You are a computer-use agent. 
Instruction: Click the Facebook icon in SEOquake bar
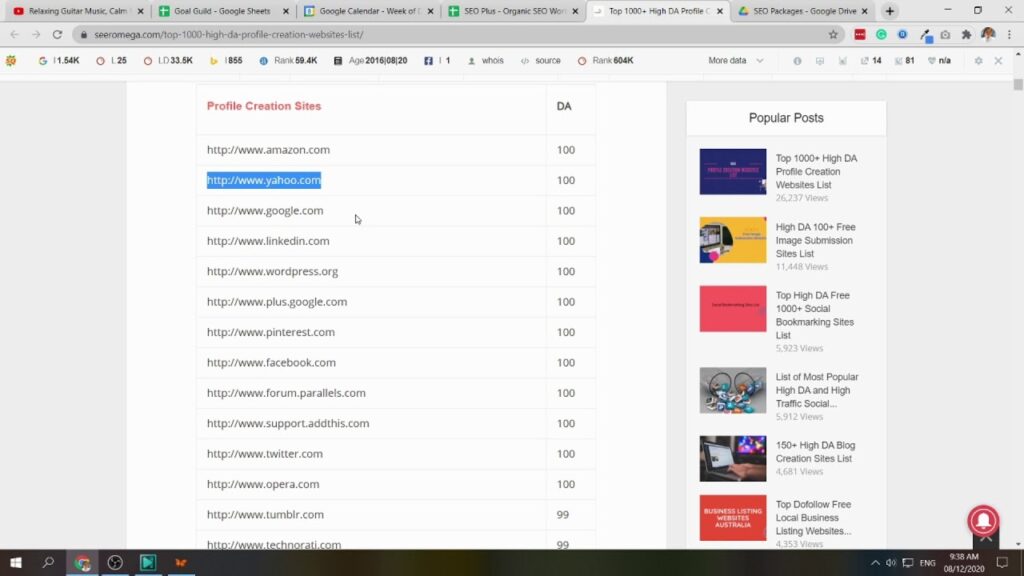click(x=428, y=61)
